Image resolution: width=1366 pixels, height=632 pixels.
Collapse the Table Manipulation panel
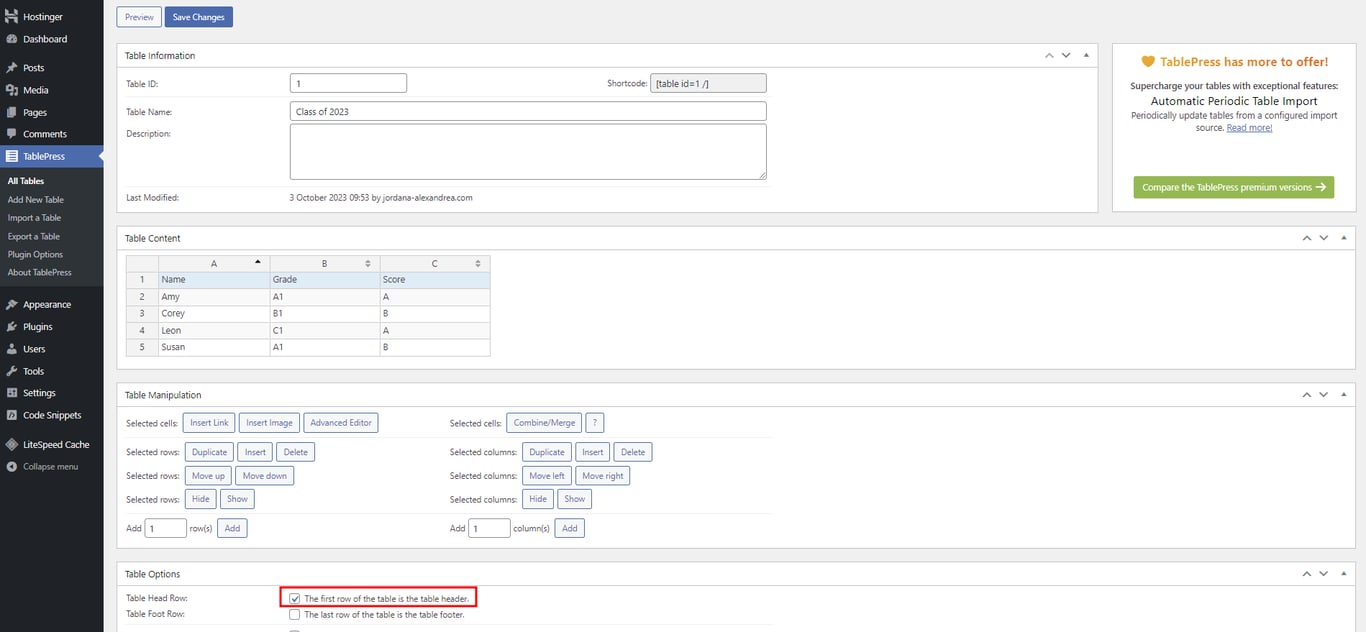tap(1343, 395)
